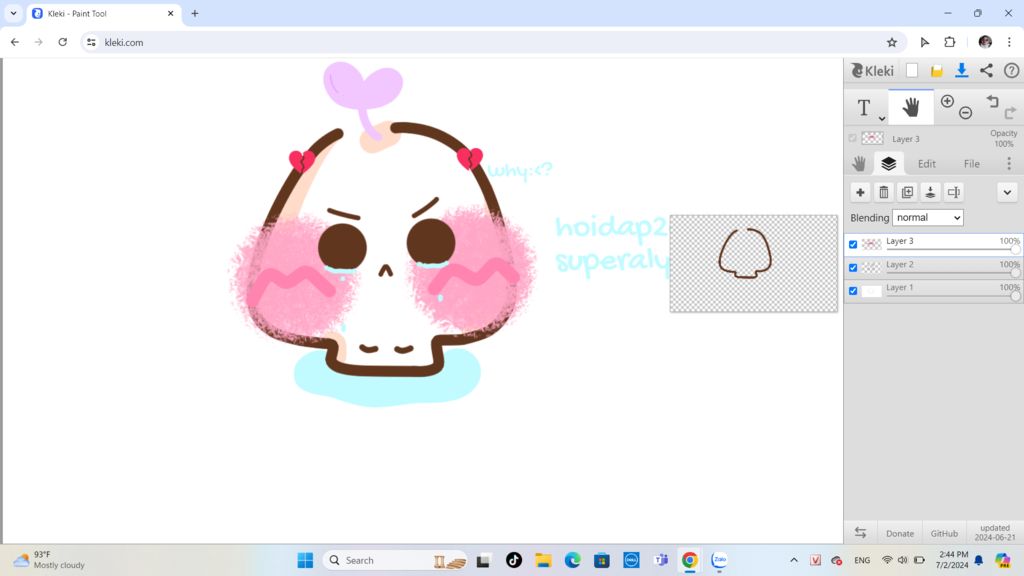Click the share icon
The image size is (1024, 576).
tap(986, 71)
